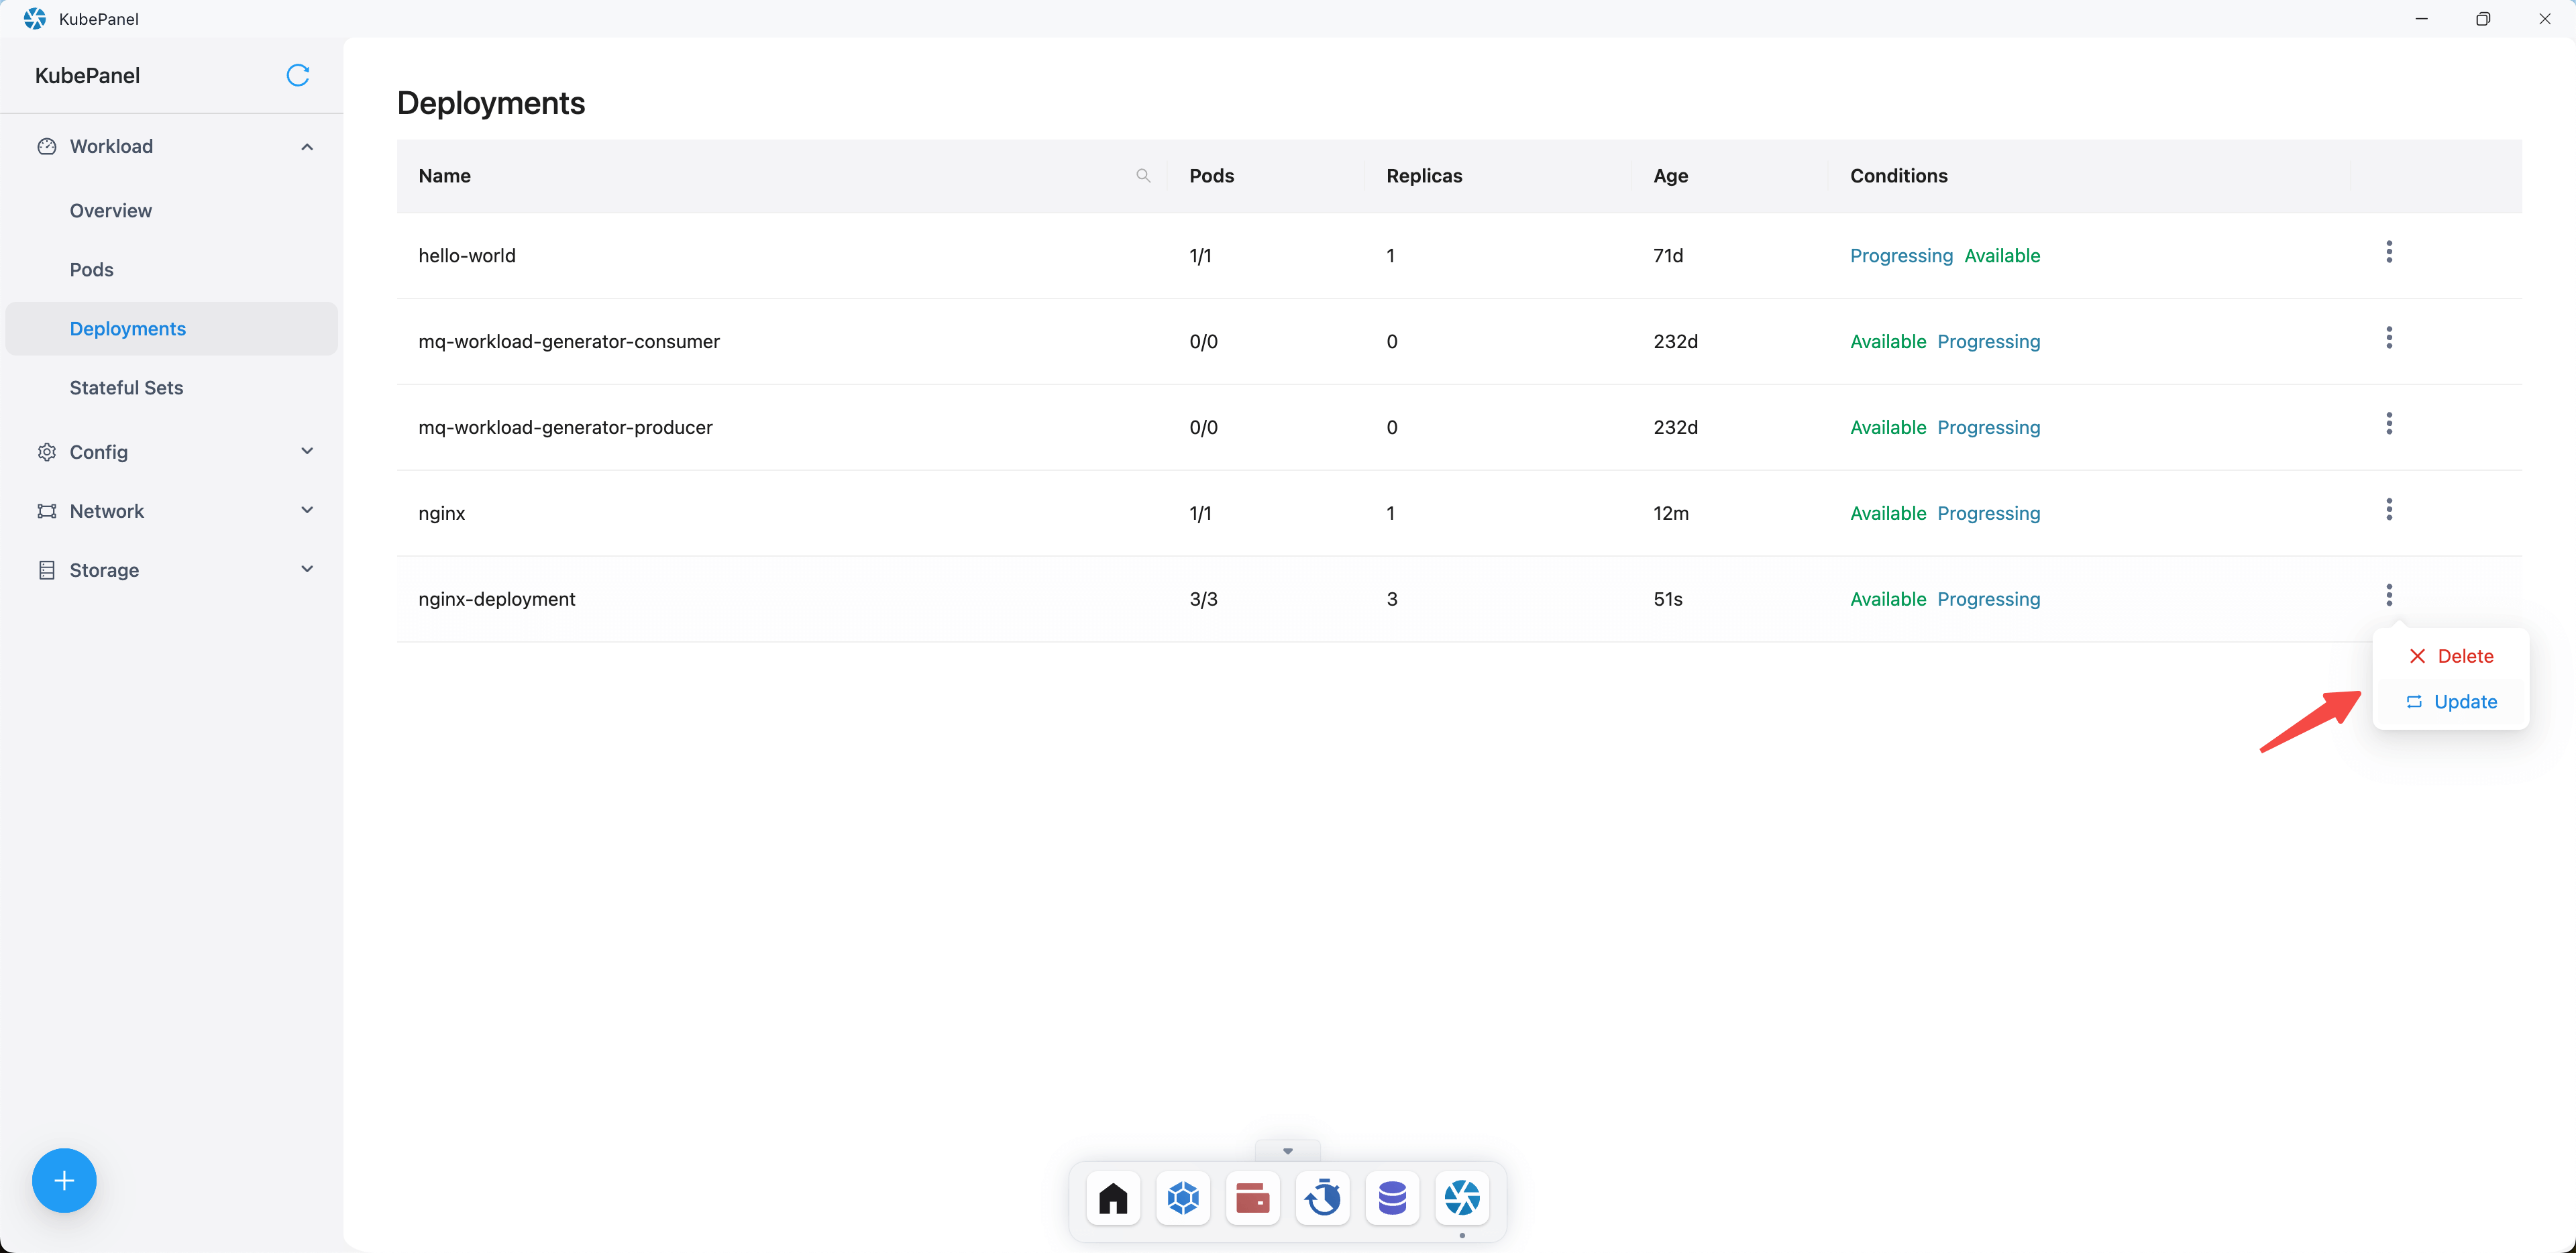Image resolution: width=2576 pixels, height=1253 pixels.
Task: Click the refresh icon beside KubePanel title
Action: [298, 75]
